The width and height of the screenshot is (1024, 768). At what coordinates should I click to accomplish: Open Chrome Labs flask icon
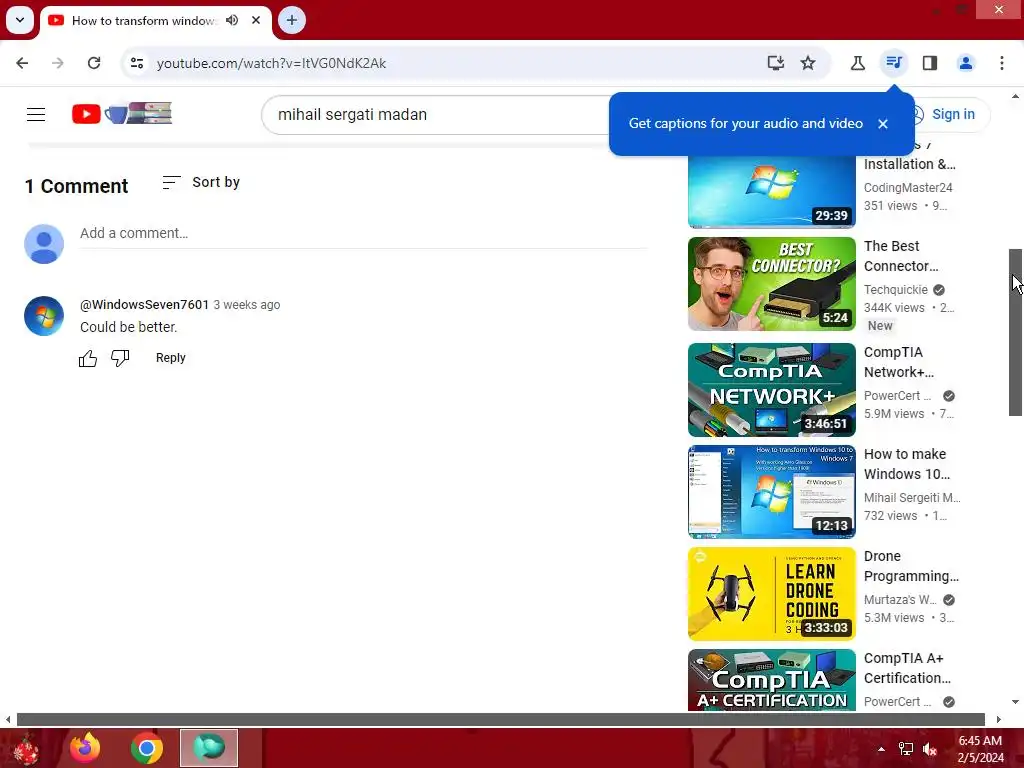pyautogui.click(x=857, y=63)
